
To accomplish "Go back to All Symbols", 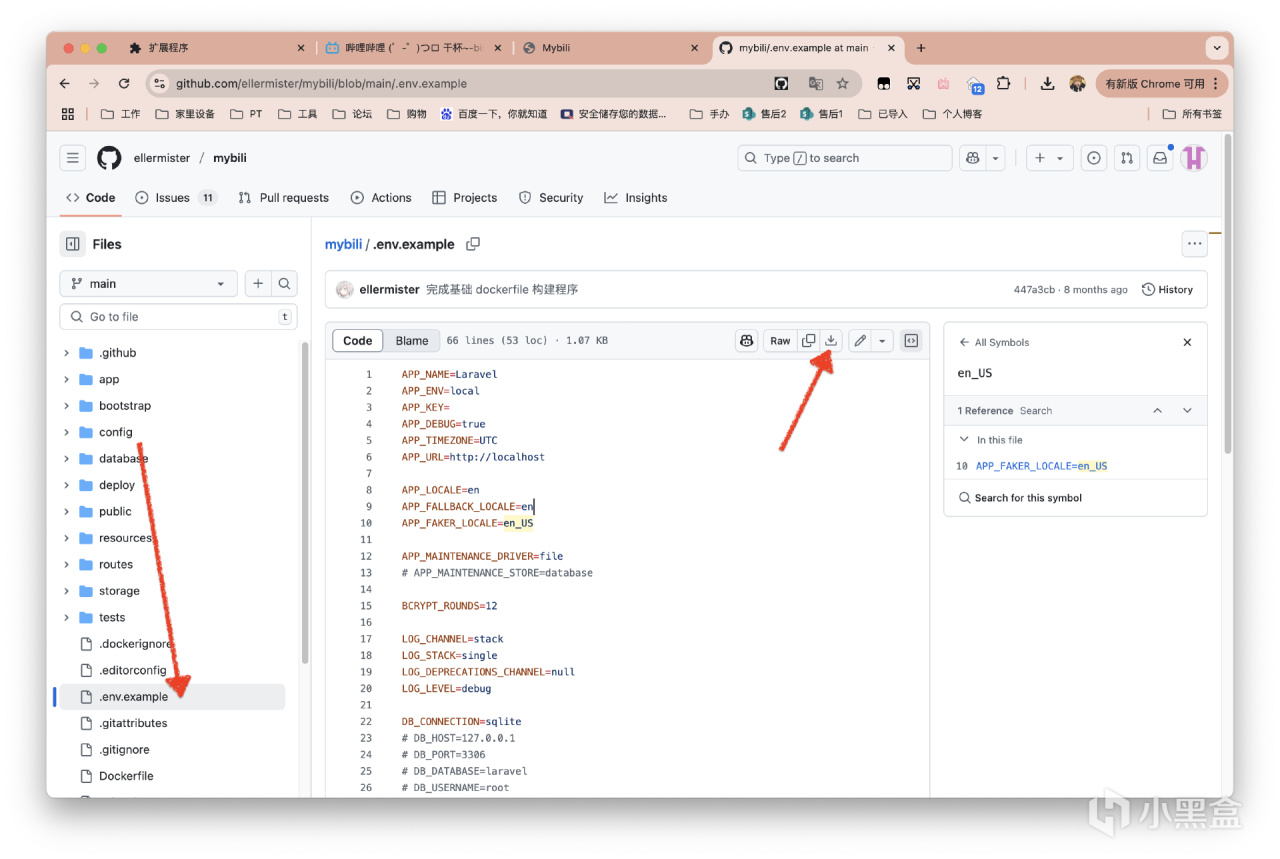I will pos(994,342).
